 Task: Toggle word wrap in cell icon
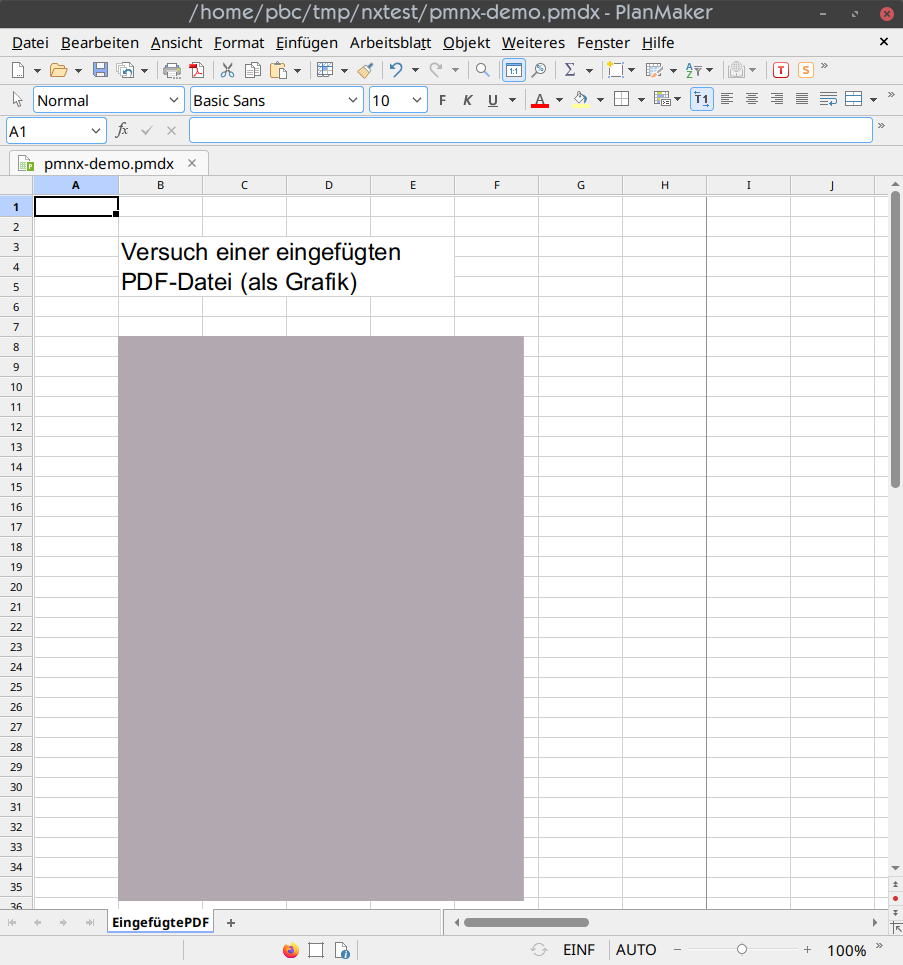pyautogui.click(x=828, y=99)
